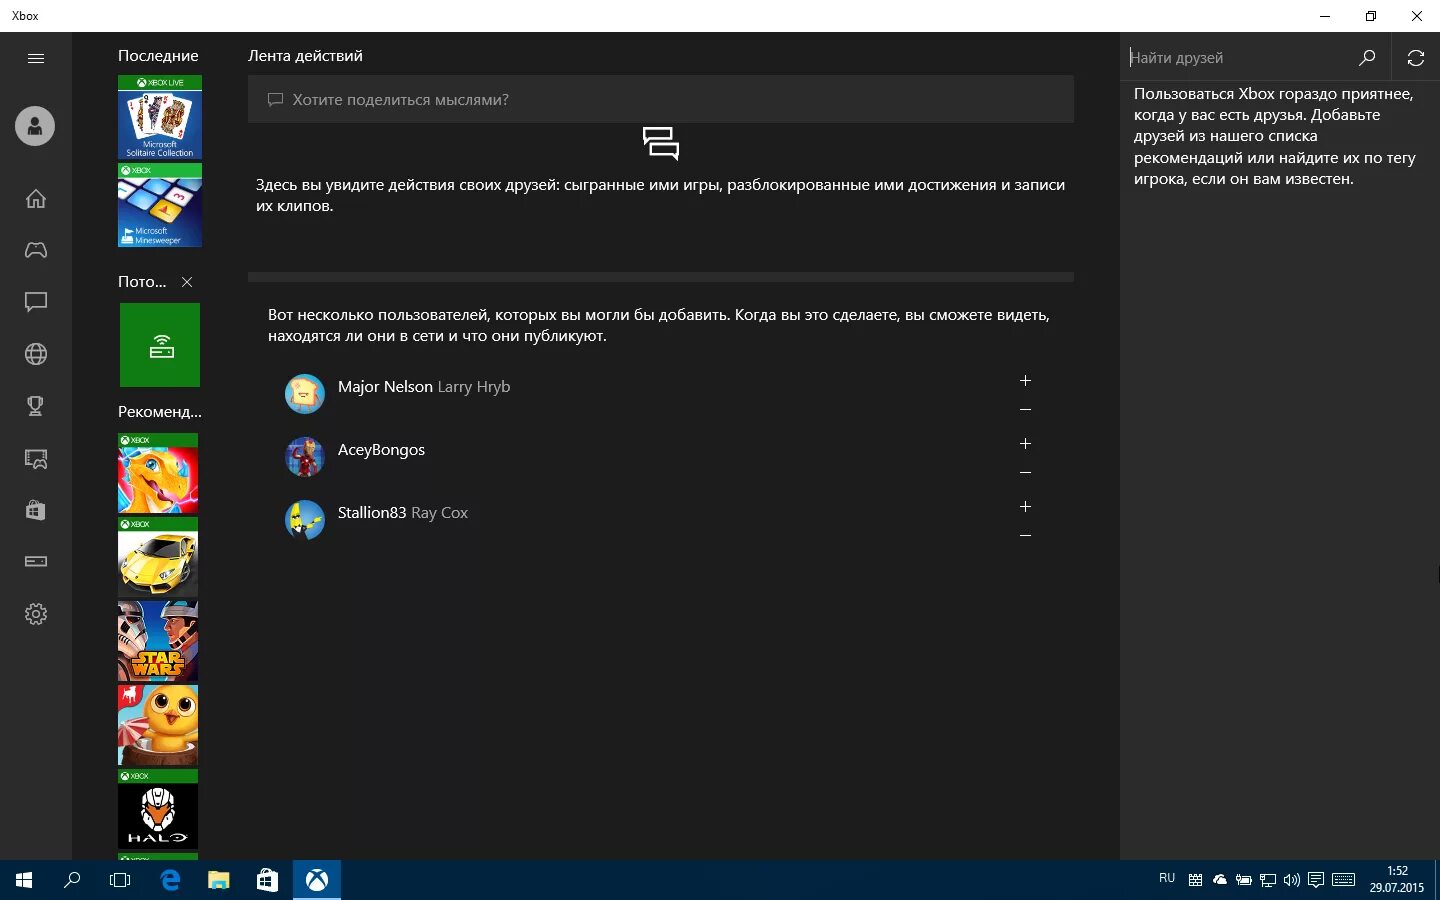This screenshot has width=1440, height=900.
Task: Open the dragon game recommended tile
Action: tap(158, 473)
